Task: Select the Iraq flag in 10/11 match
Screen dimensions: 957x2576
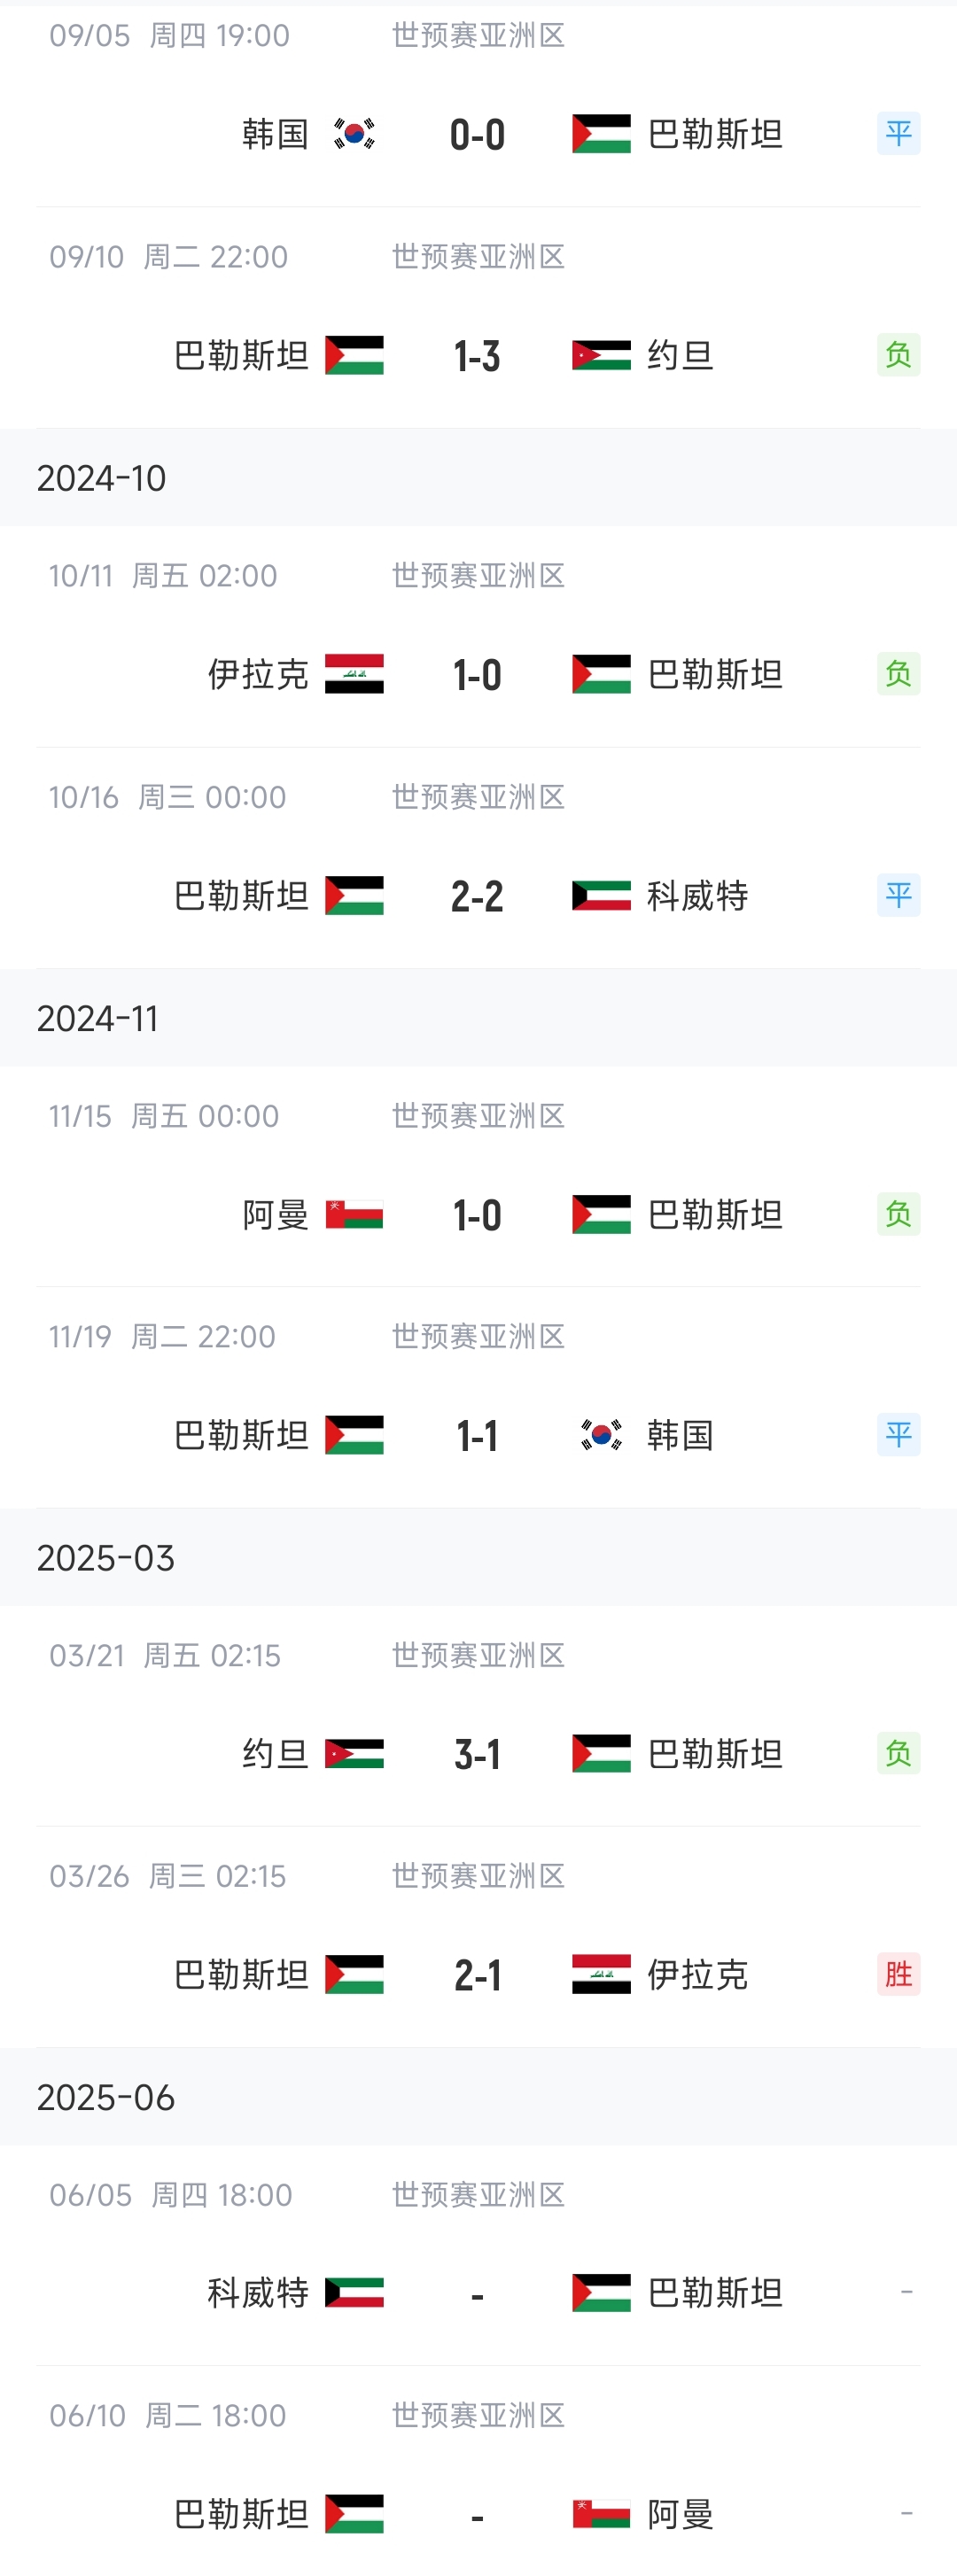Action: 354,674
